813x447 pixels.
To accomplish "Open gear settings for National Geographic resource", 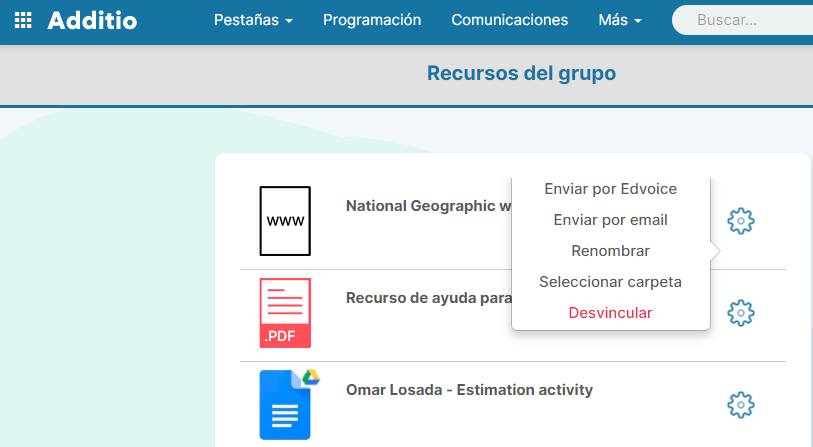I will point(740,221).
